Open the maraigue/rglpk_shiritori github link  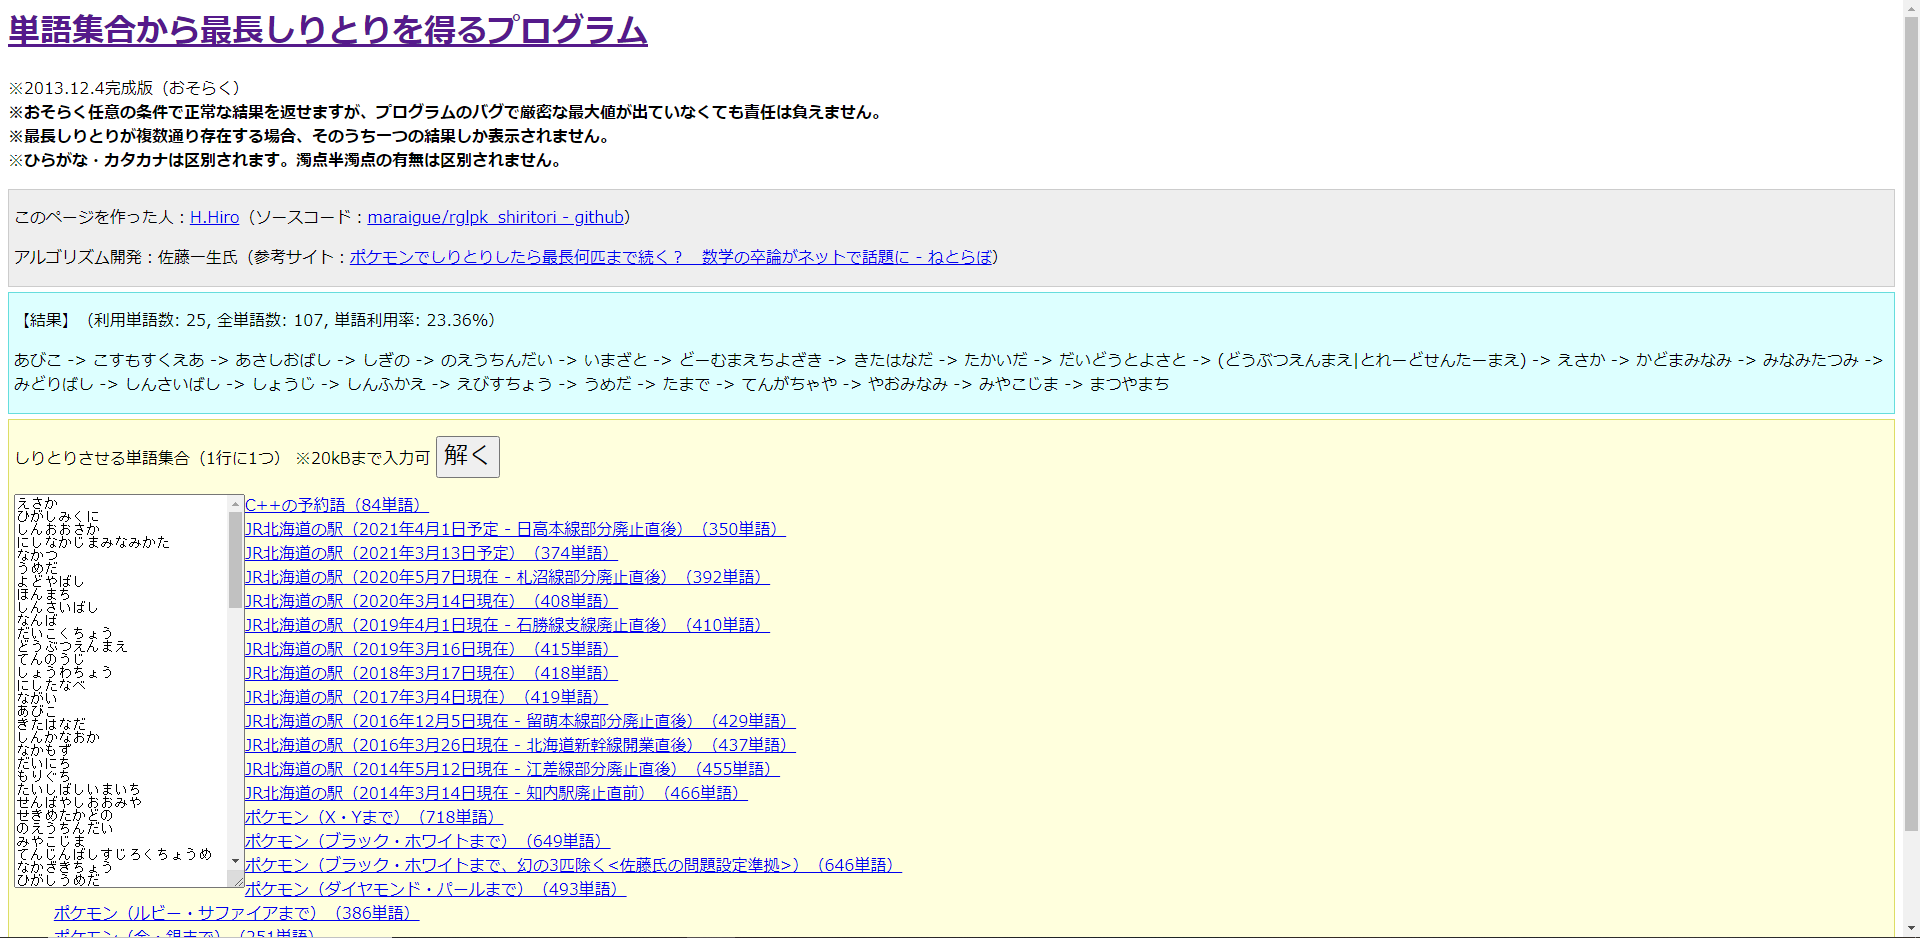point(495,217)
